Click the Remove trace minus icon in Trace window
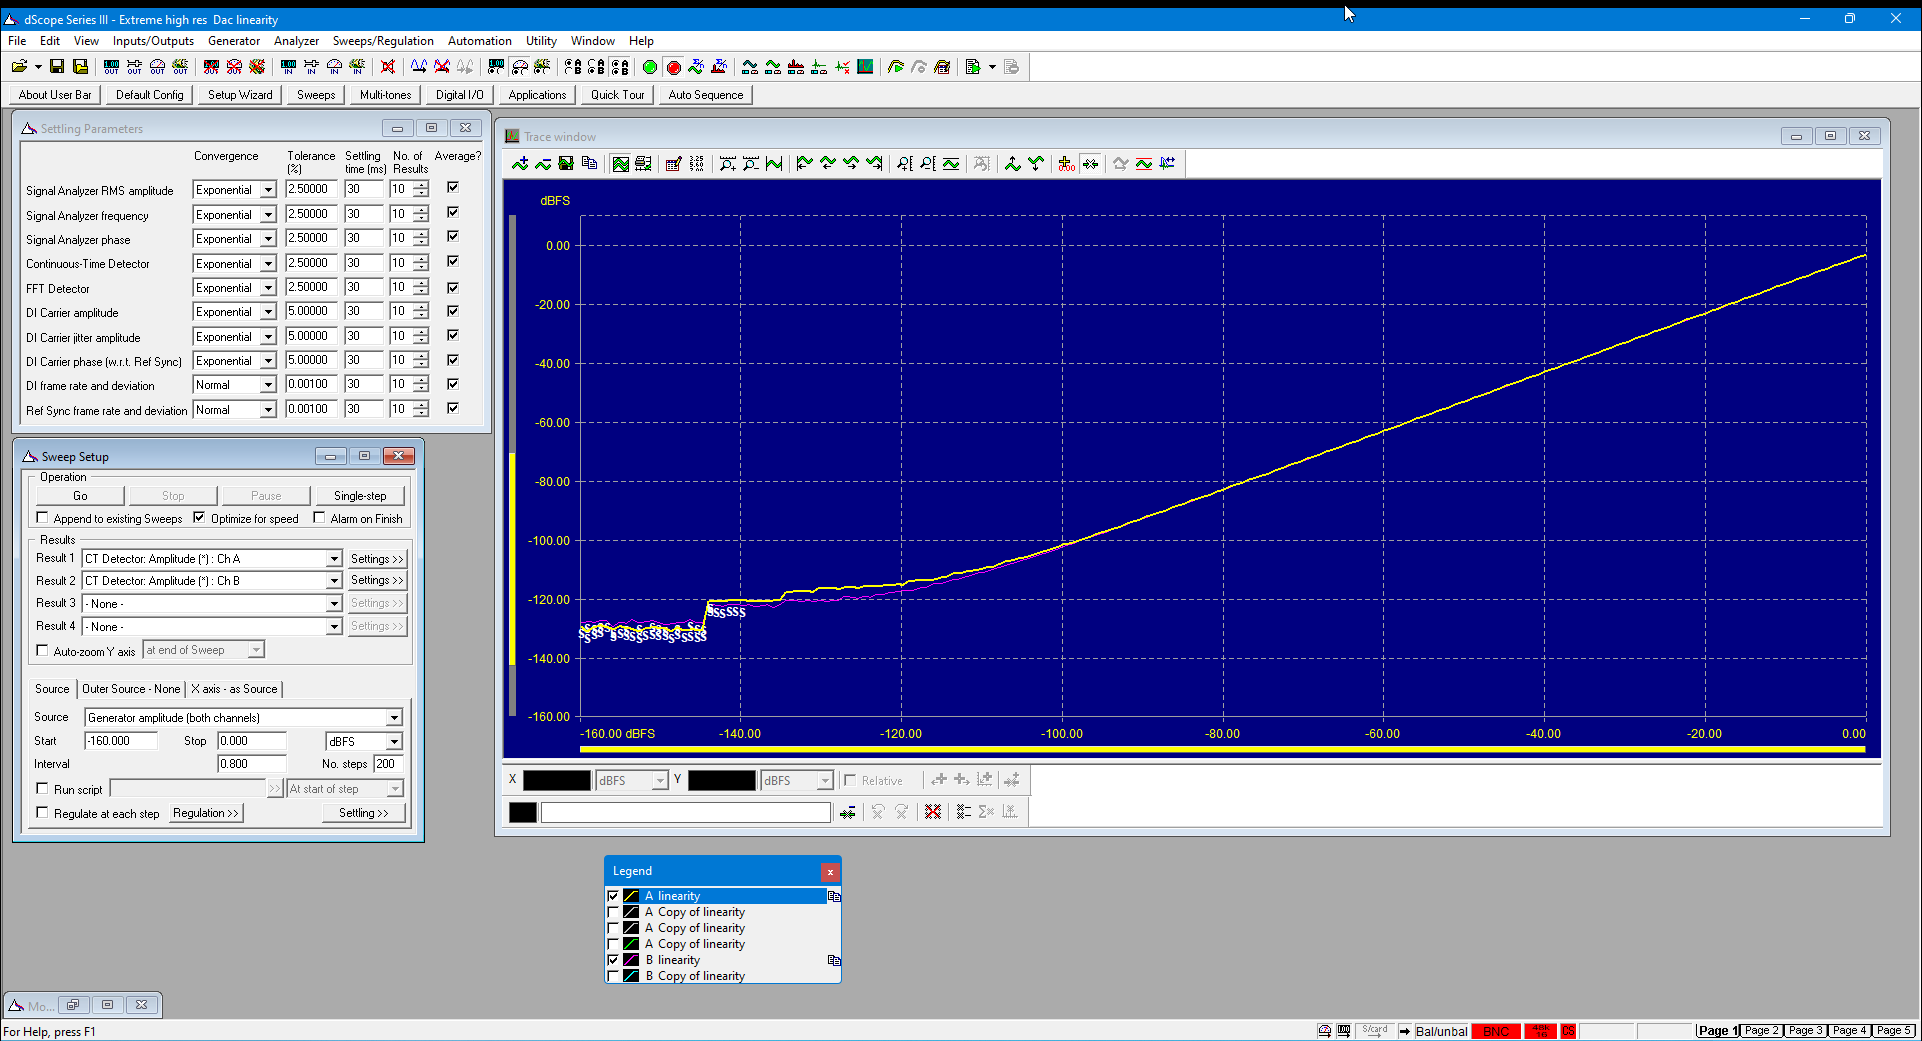 point(543,164)
